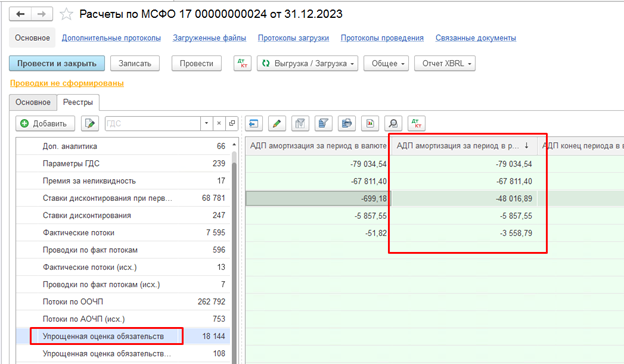Select Потоки по АОЧП (исх.) row
The width and height of the screenshot is (624, 364).
tap(123, 319)
